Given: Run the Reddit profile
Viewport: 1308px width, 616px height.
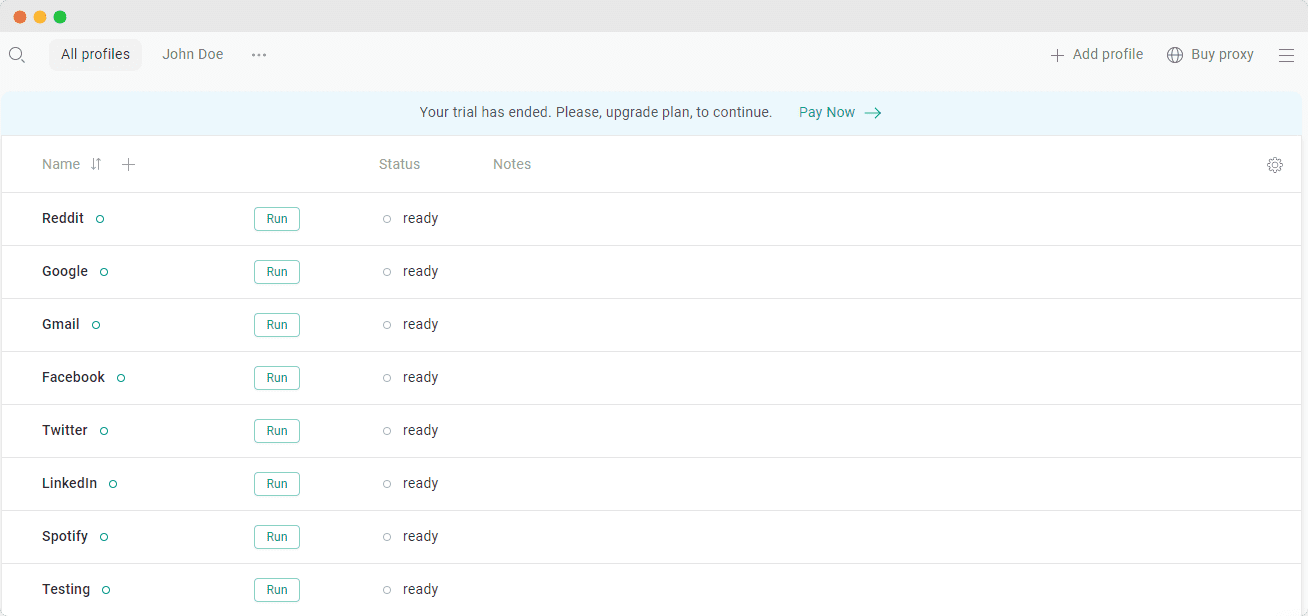Looking at the screenshot, I should (277, 219).
